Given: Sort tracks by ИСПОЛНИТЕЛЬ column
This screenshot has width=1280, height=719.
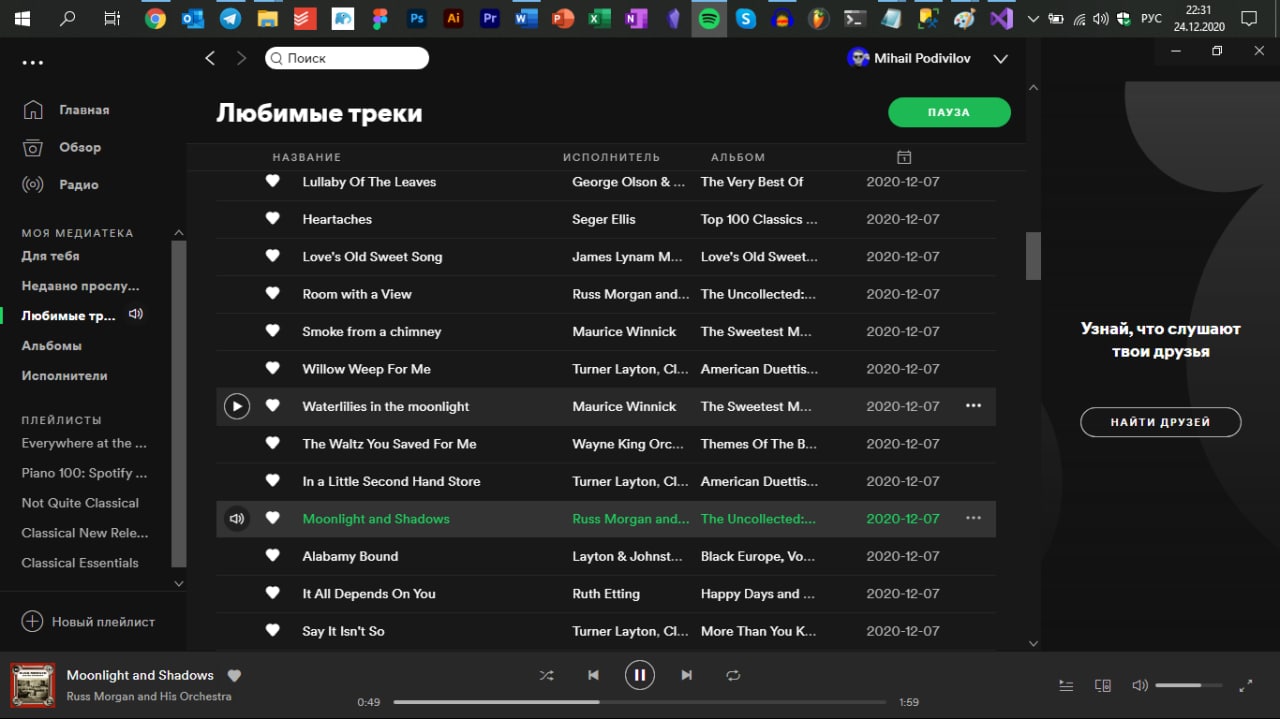Looking at the screenshot, I should coord(612,157).
